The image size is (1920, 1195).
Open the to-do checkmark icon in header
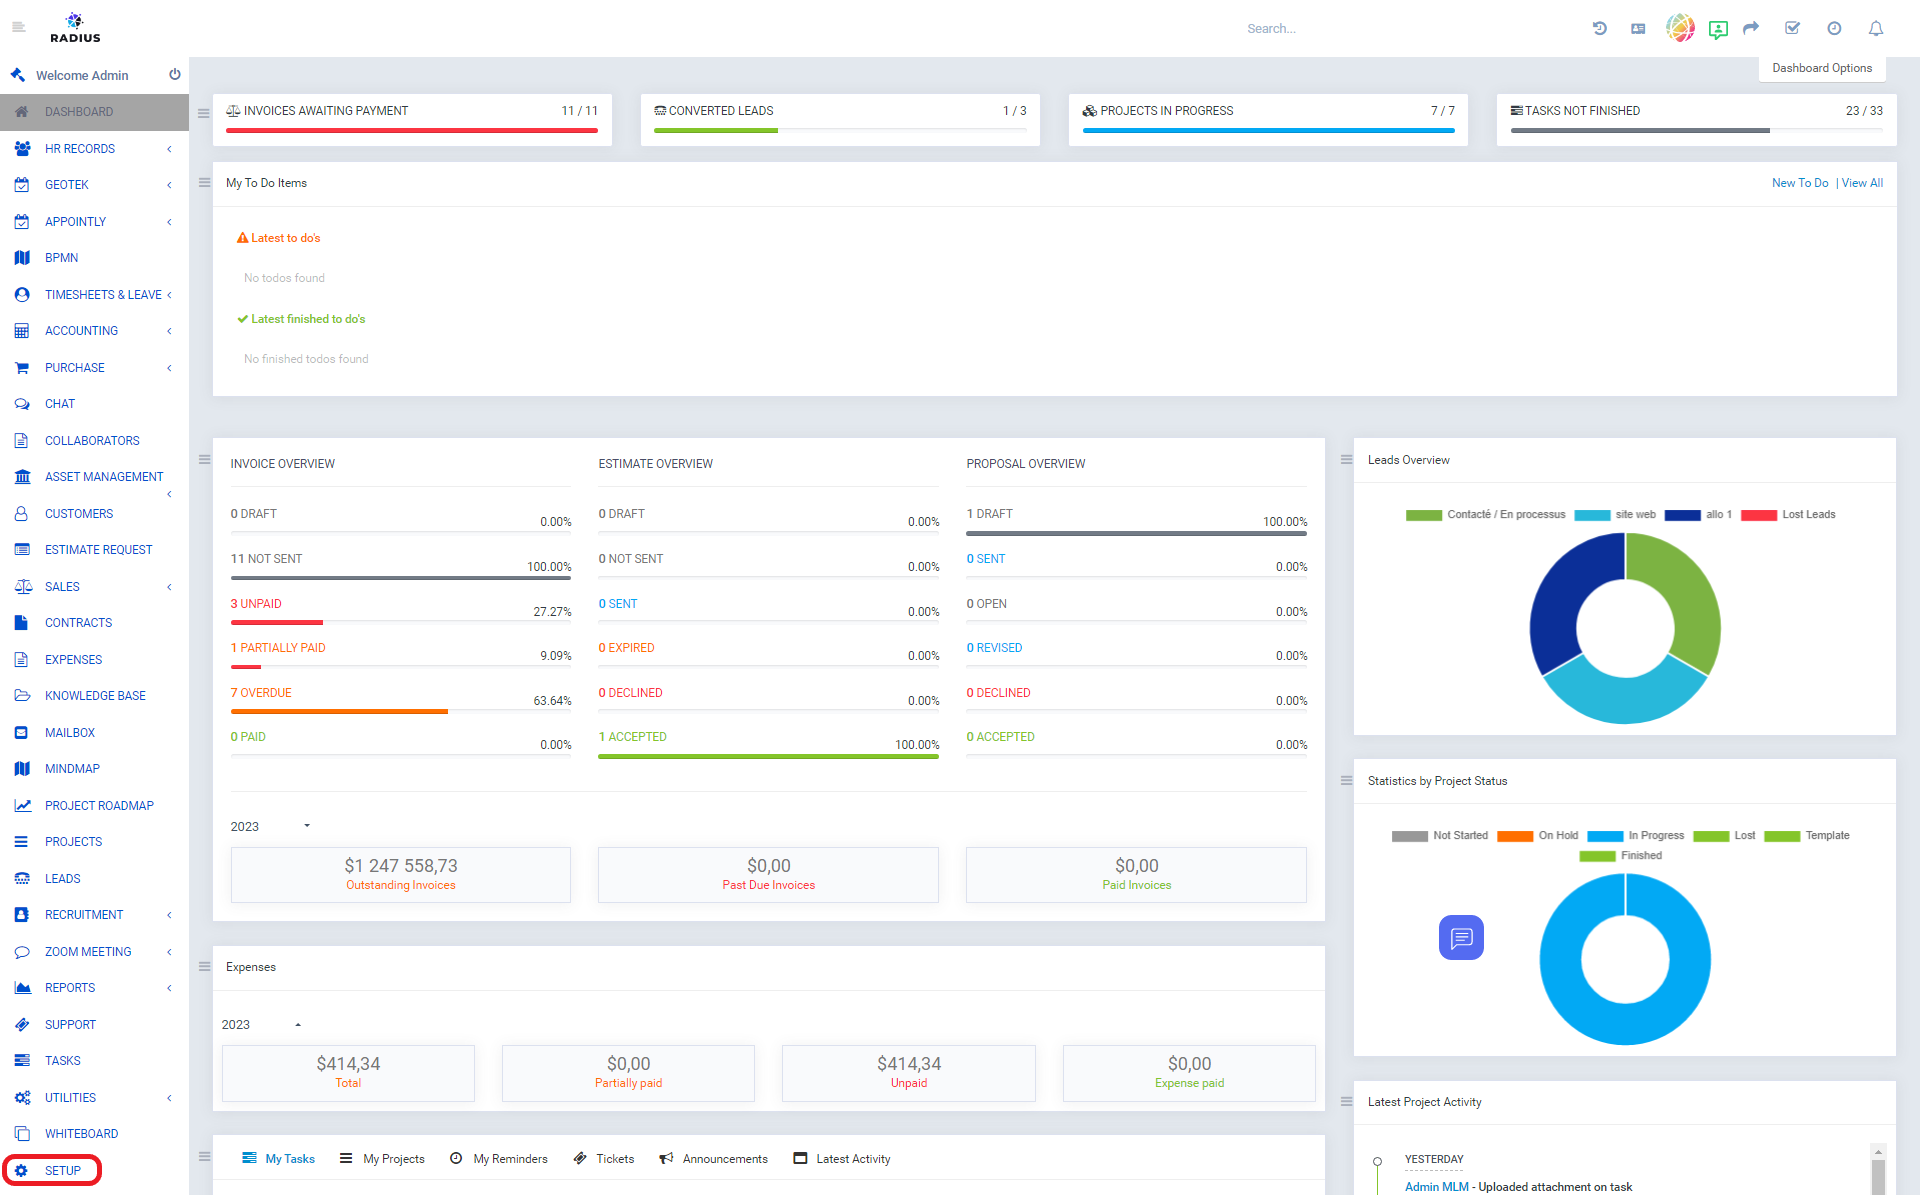tap(1793, 28)
